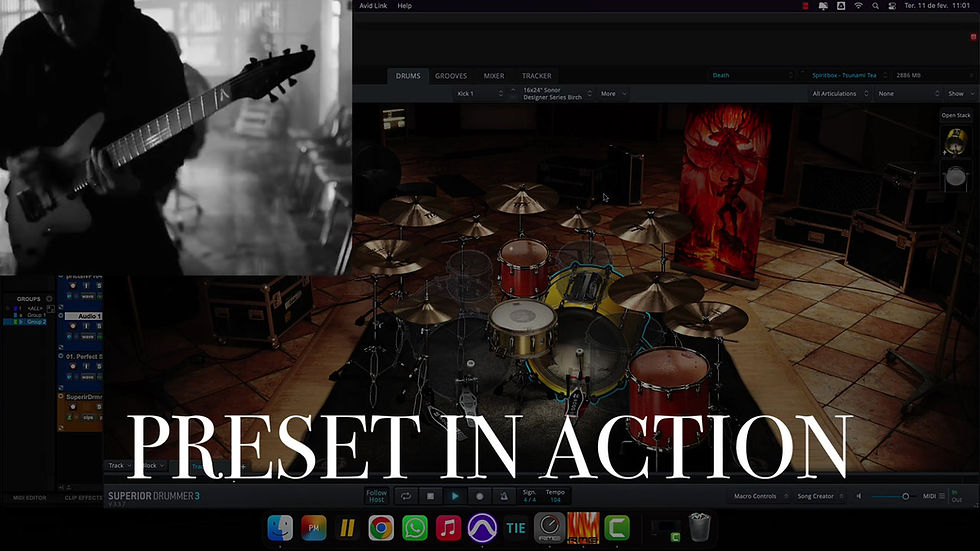Record-enable the Audio 1 track
The image size is (980, 551).
(72, 326)
